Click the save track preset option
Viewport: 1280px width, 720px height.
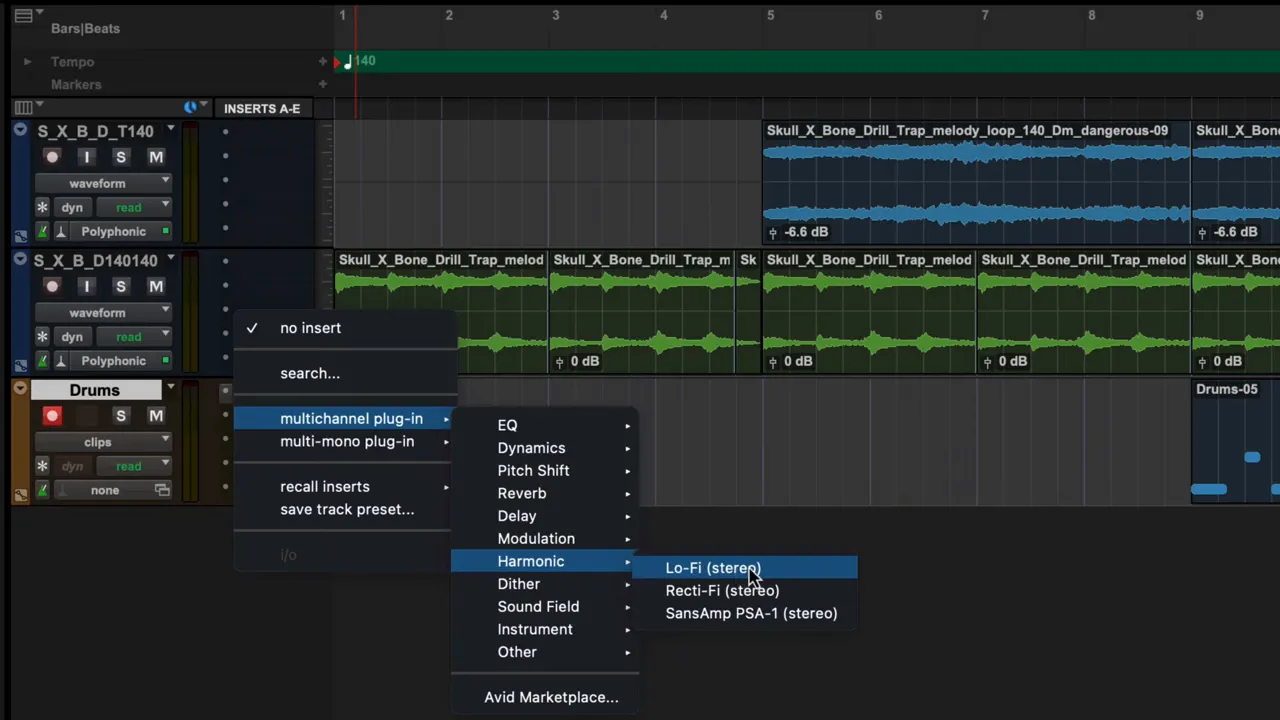(346, 509)
